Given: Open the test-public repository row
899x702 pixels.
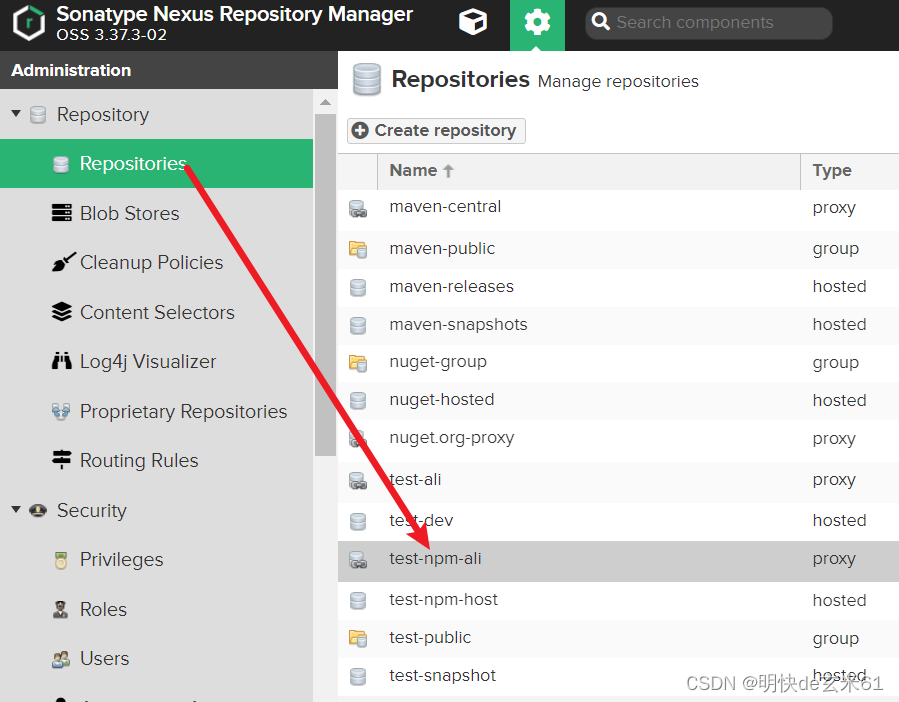Looking at the screenshot, I should pos(619,638).
